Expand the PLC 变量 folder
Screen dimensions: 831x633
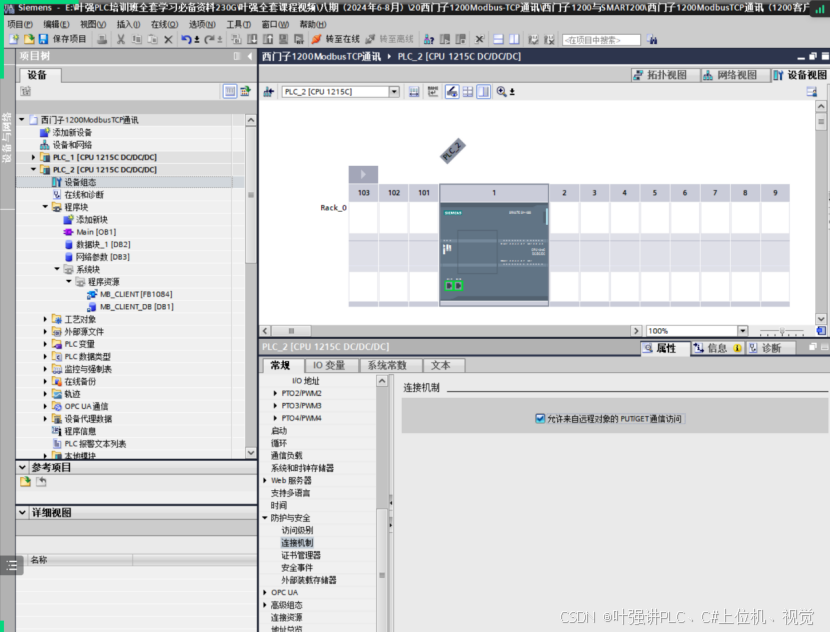pos(45,344)
